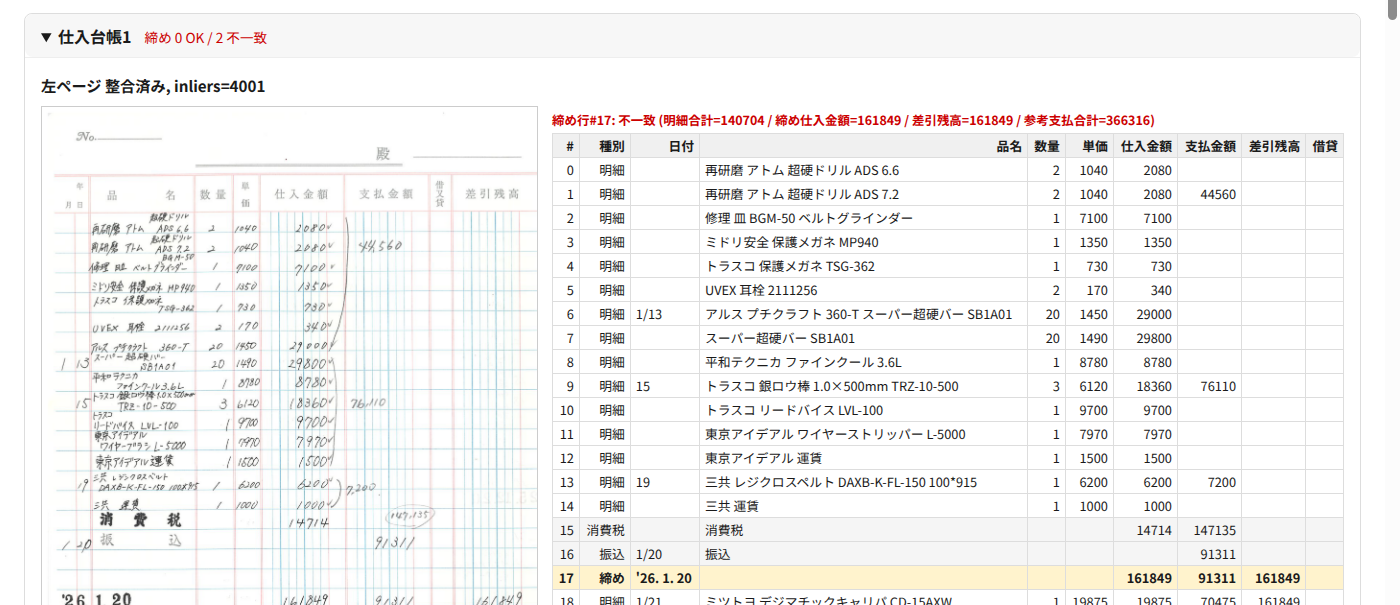Click the scanned ledger page image
Viewport: 1400px width, 605px height.
(289, 356)
